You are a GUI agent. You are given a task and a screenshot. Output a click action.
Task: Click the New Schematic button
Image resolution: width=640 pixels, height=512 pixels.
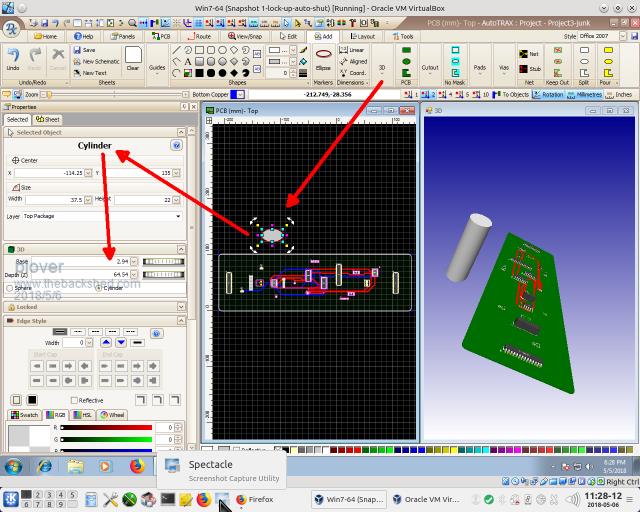[x=94, y=61]
